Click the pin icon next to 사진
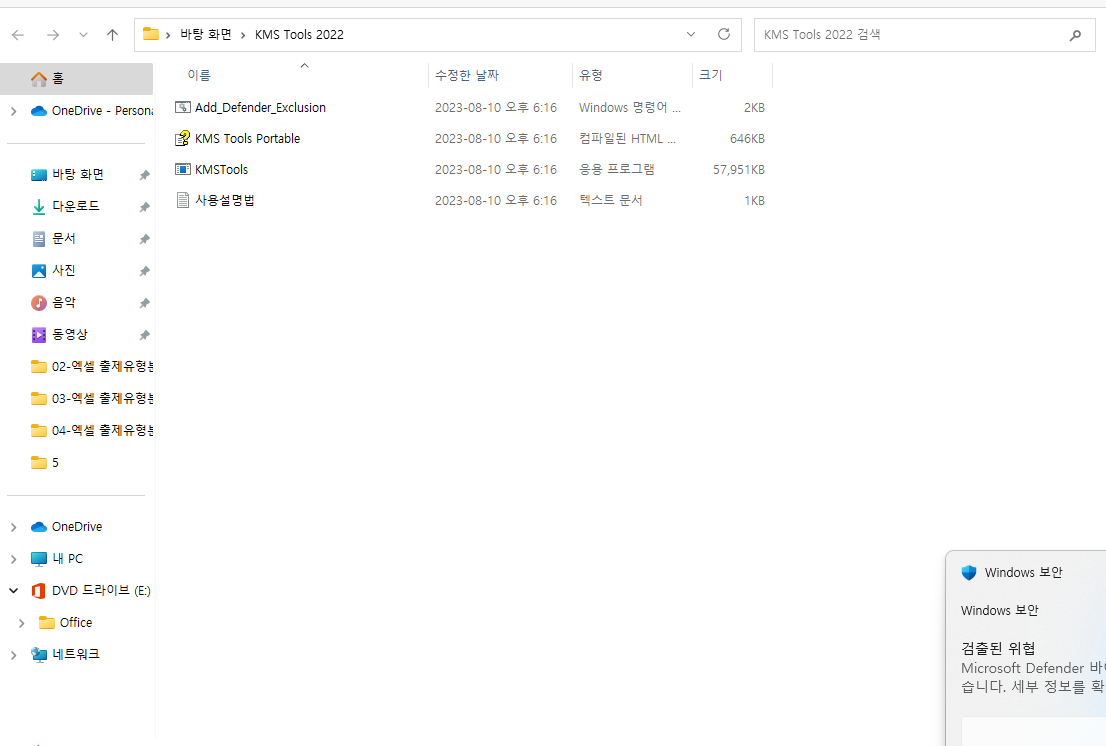This screenshot has height=746, width=1106. point(144,271)
